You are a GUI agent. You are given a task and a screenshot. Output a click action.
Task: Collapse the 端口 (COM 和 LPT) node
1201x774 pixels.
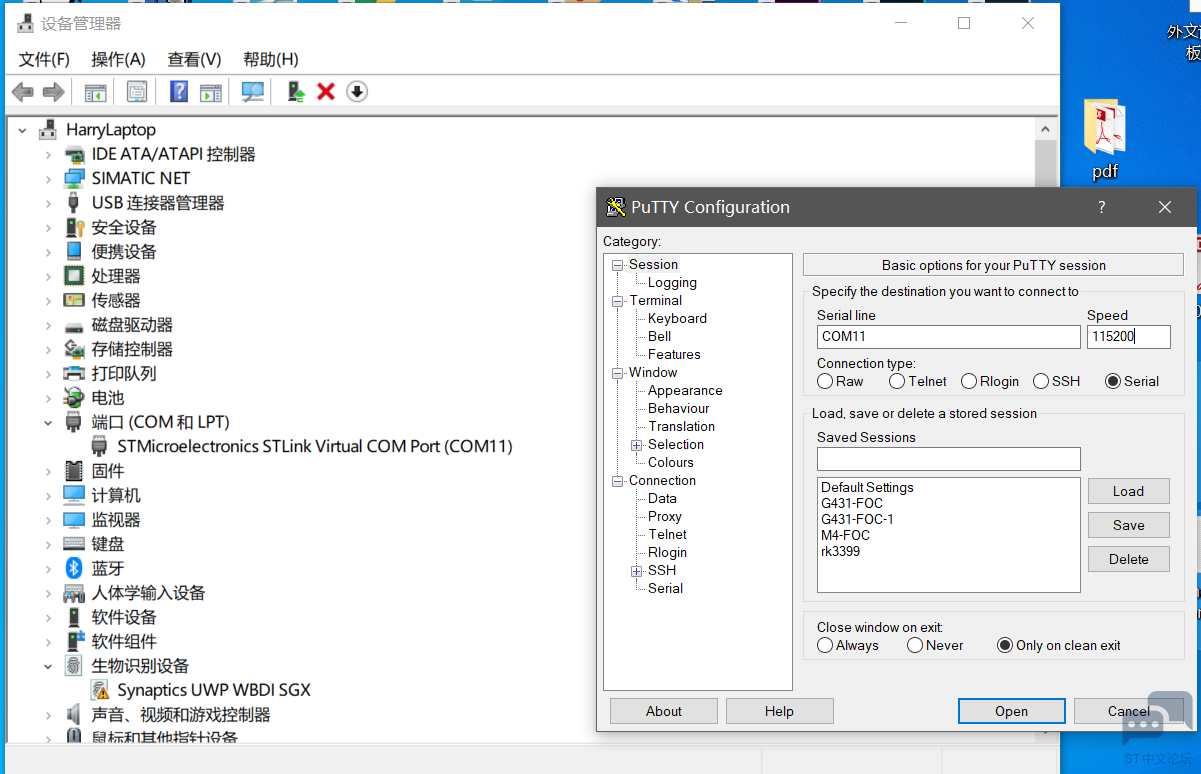click(48, 422)
